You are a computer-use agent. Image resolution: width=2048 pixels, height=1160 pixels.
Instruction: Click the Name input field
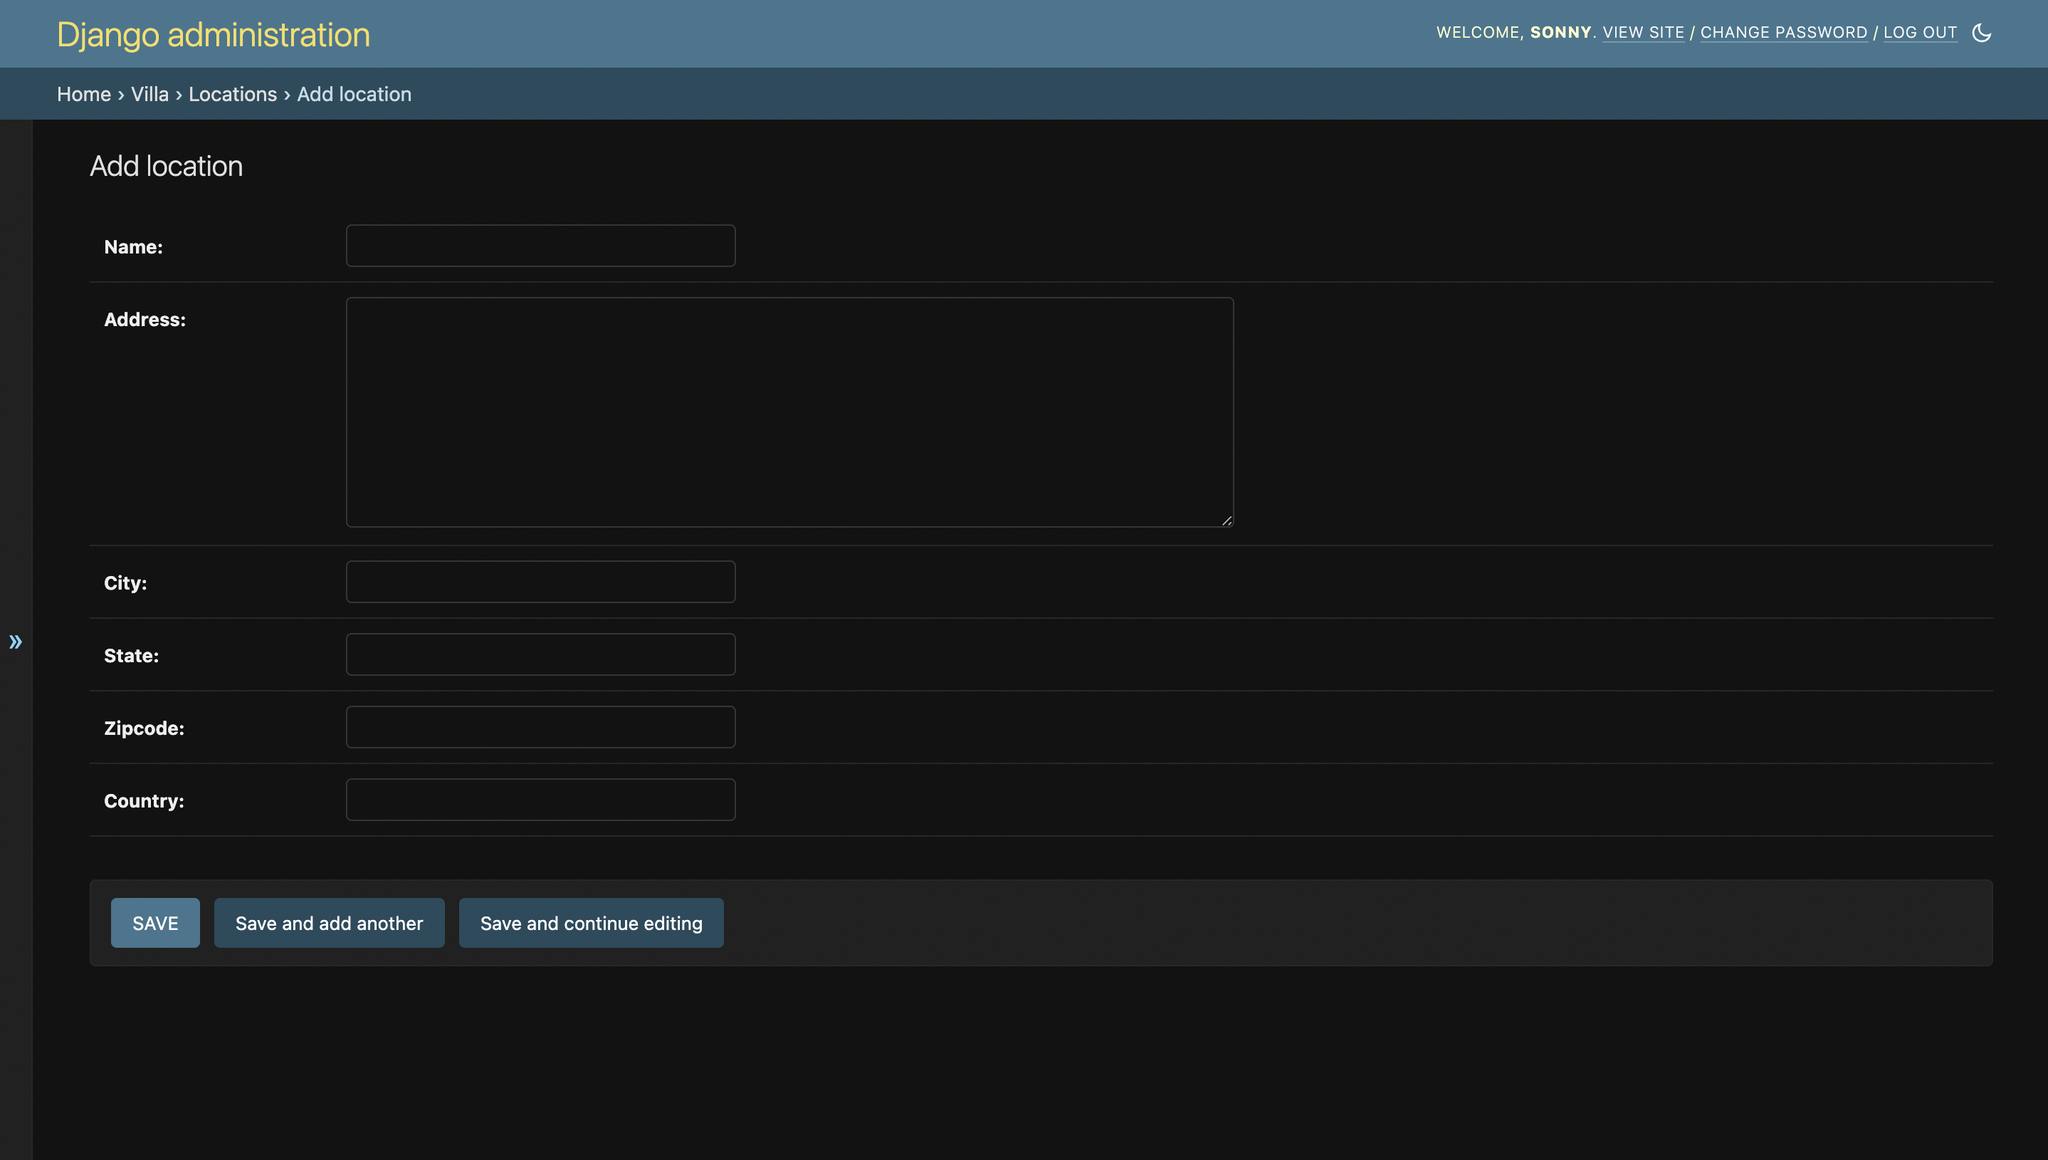click(x=540, y=246)
